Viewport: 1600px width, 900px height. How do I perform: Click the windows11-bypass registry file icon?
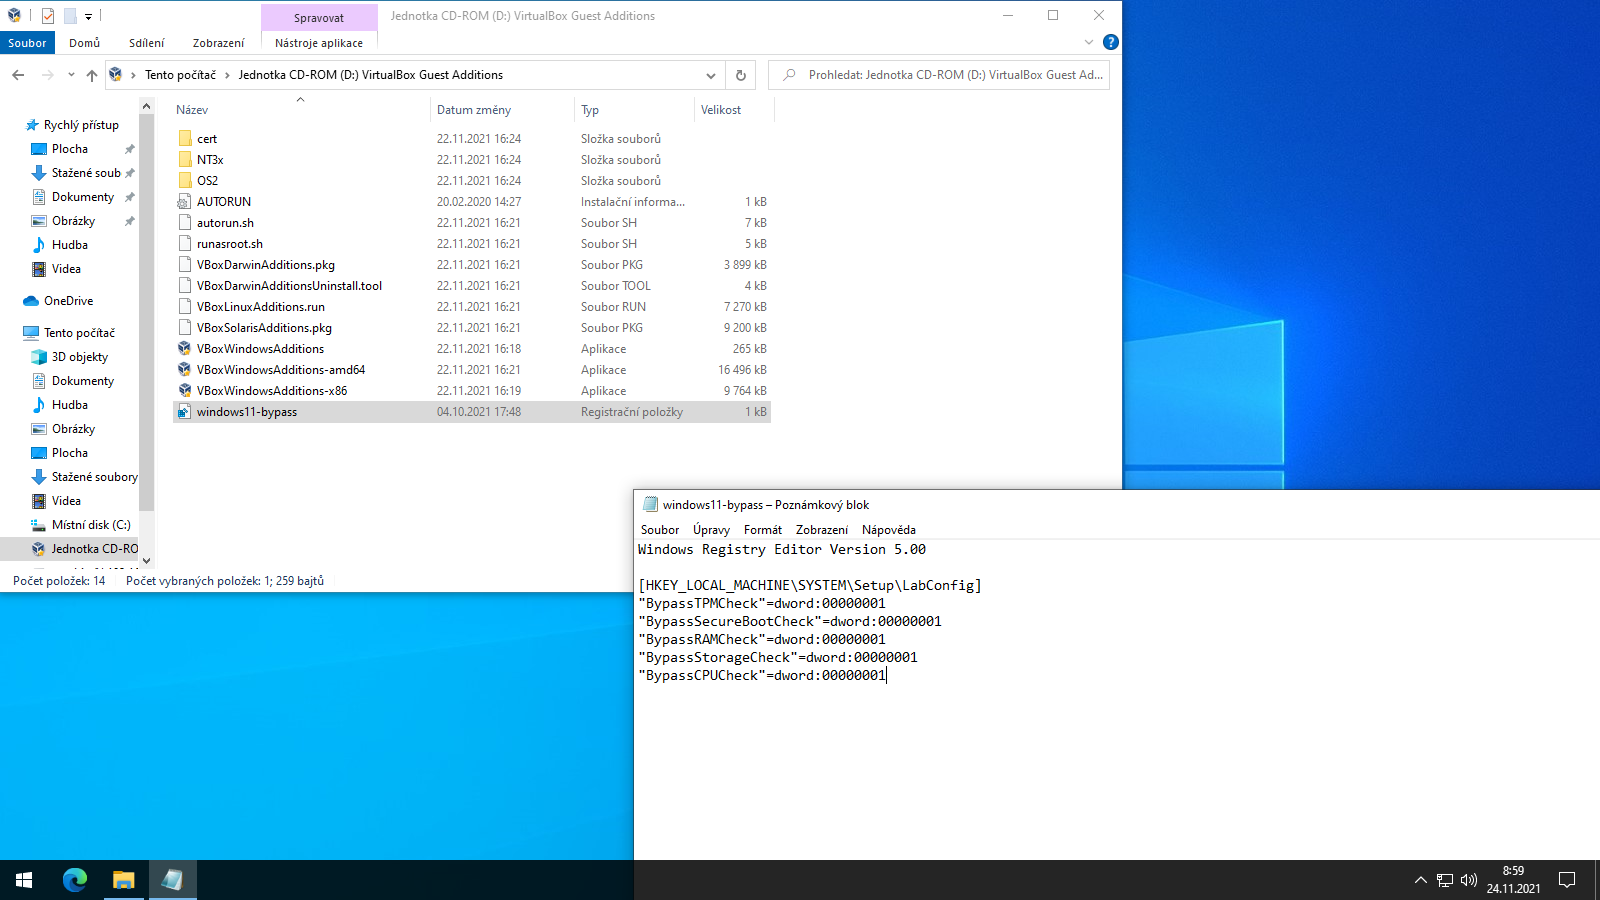[185, 412]
